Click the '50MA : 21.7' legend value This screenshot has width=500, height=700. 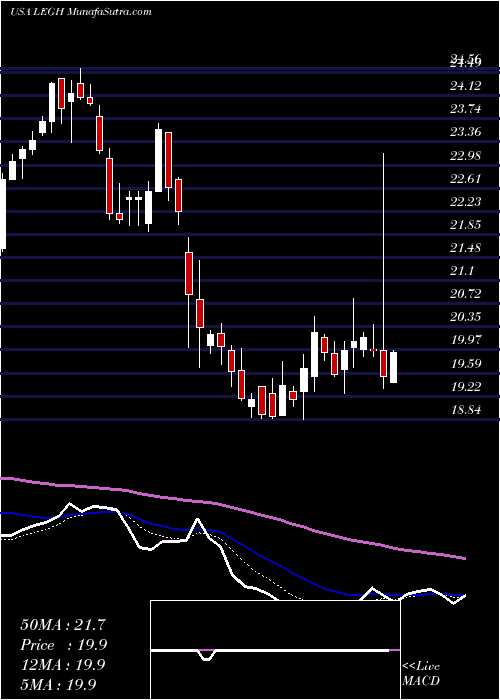point(63,625)
